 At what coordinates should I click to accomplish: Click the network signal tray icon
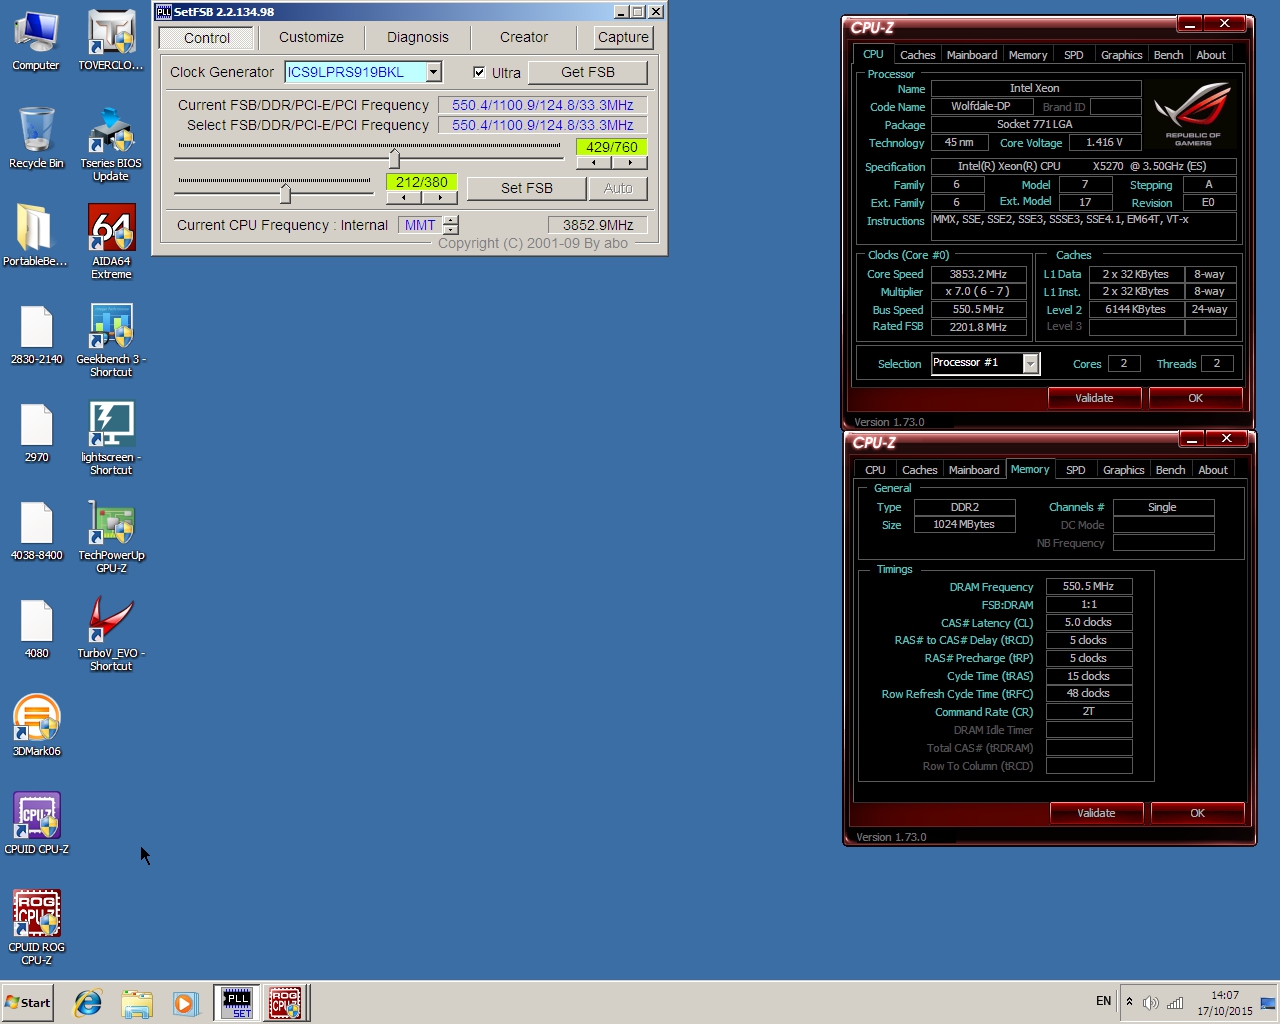[x=1175, y=1003]
